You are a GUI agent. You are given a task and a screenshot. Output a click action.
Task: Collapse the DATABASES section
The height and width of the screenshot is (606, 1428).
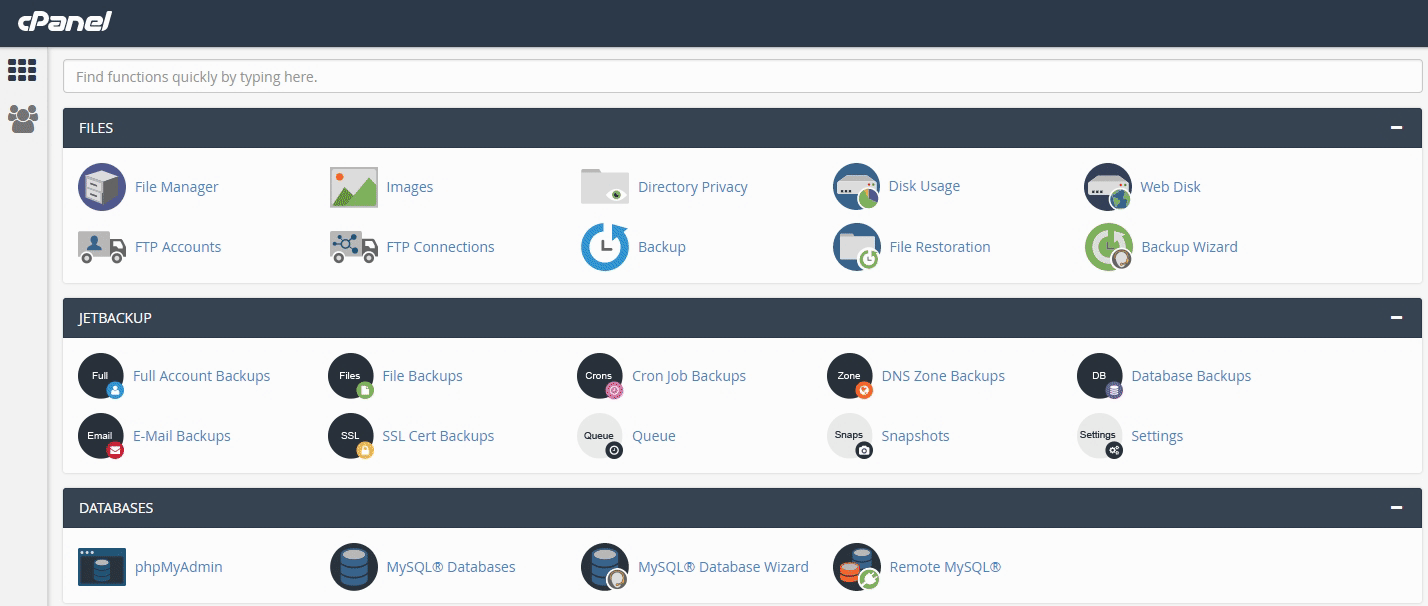(1396, 508)
